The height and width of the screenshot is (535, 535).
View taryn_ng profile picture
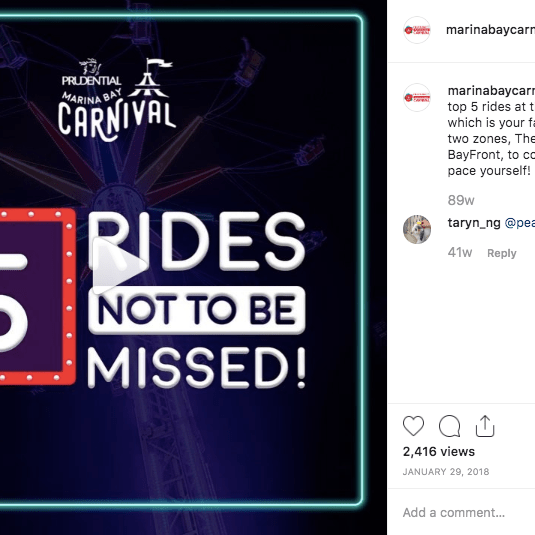417,229
